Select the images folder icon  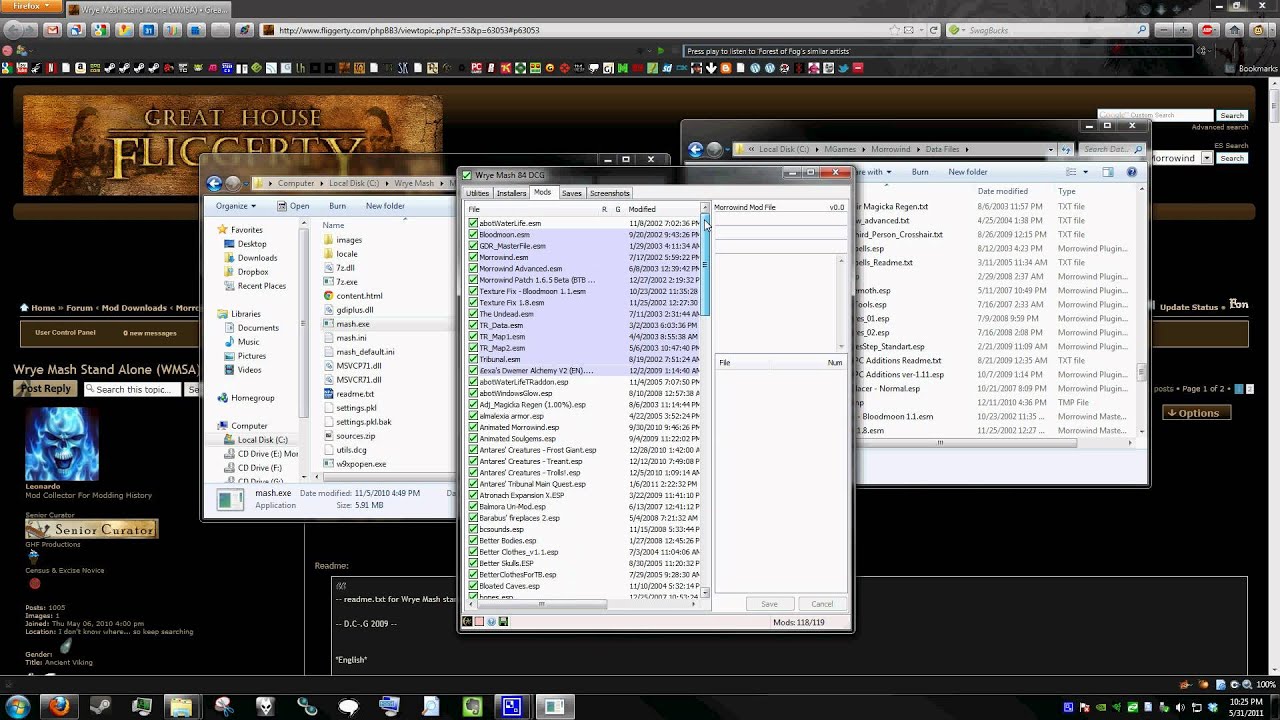click(329, 240)
